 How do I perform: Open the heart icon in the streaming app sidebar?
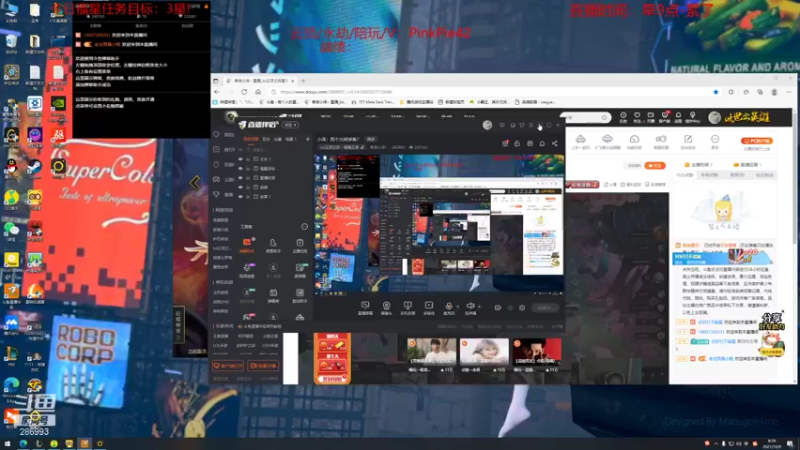216,135
